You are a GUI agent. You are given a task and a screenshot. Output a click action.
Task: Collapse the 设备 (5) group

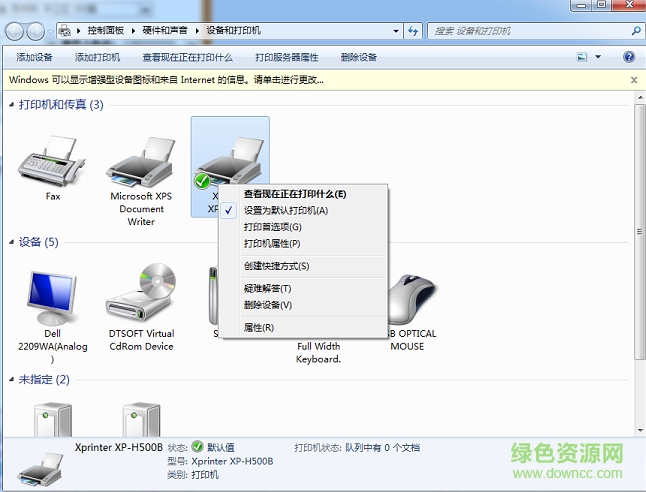(12, 242)
